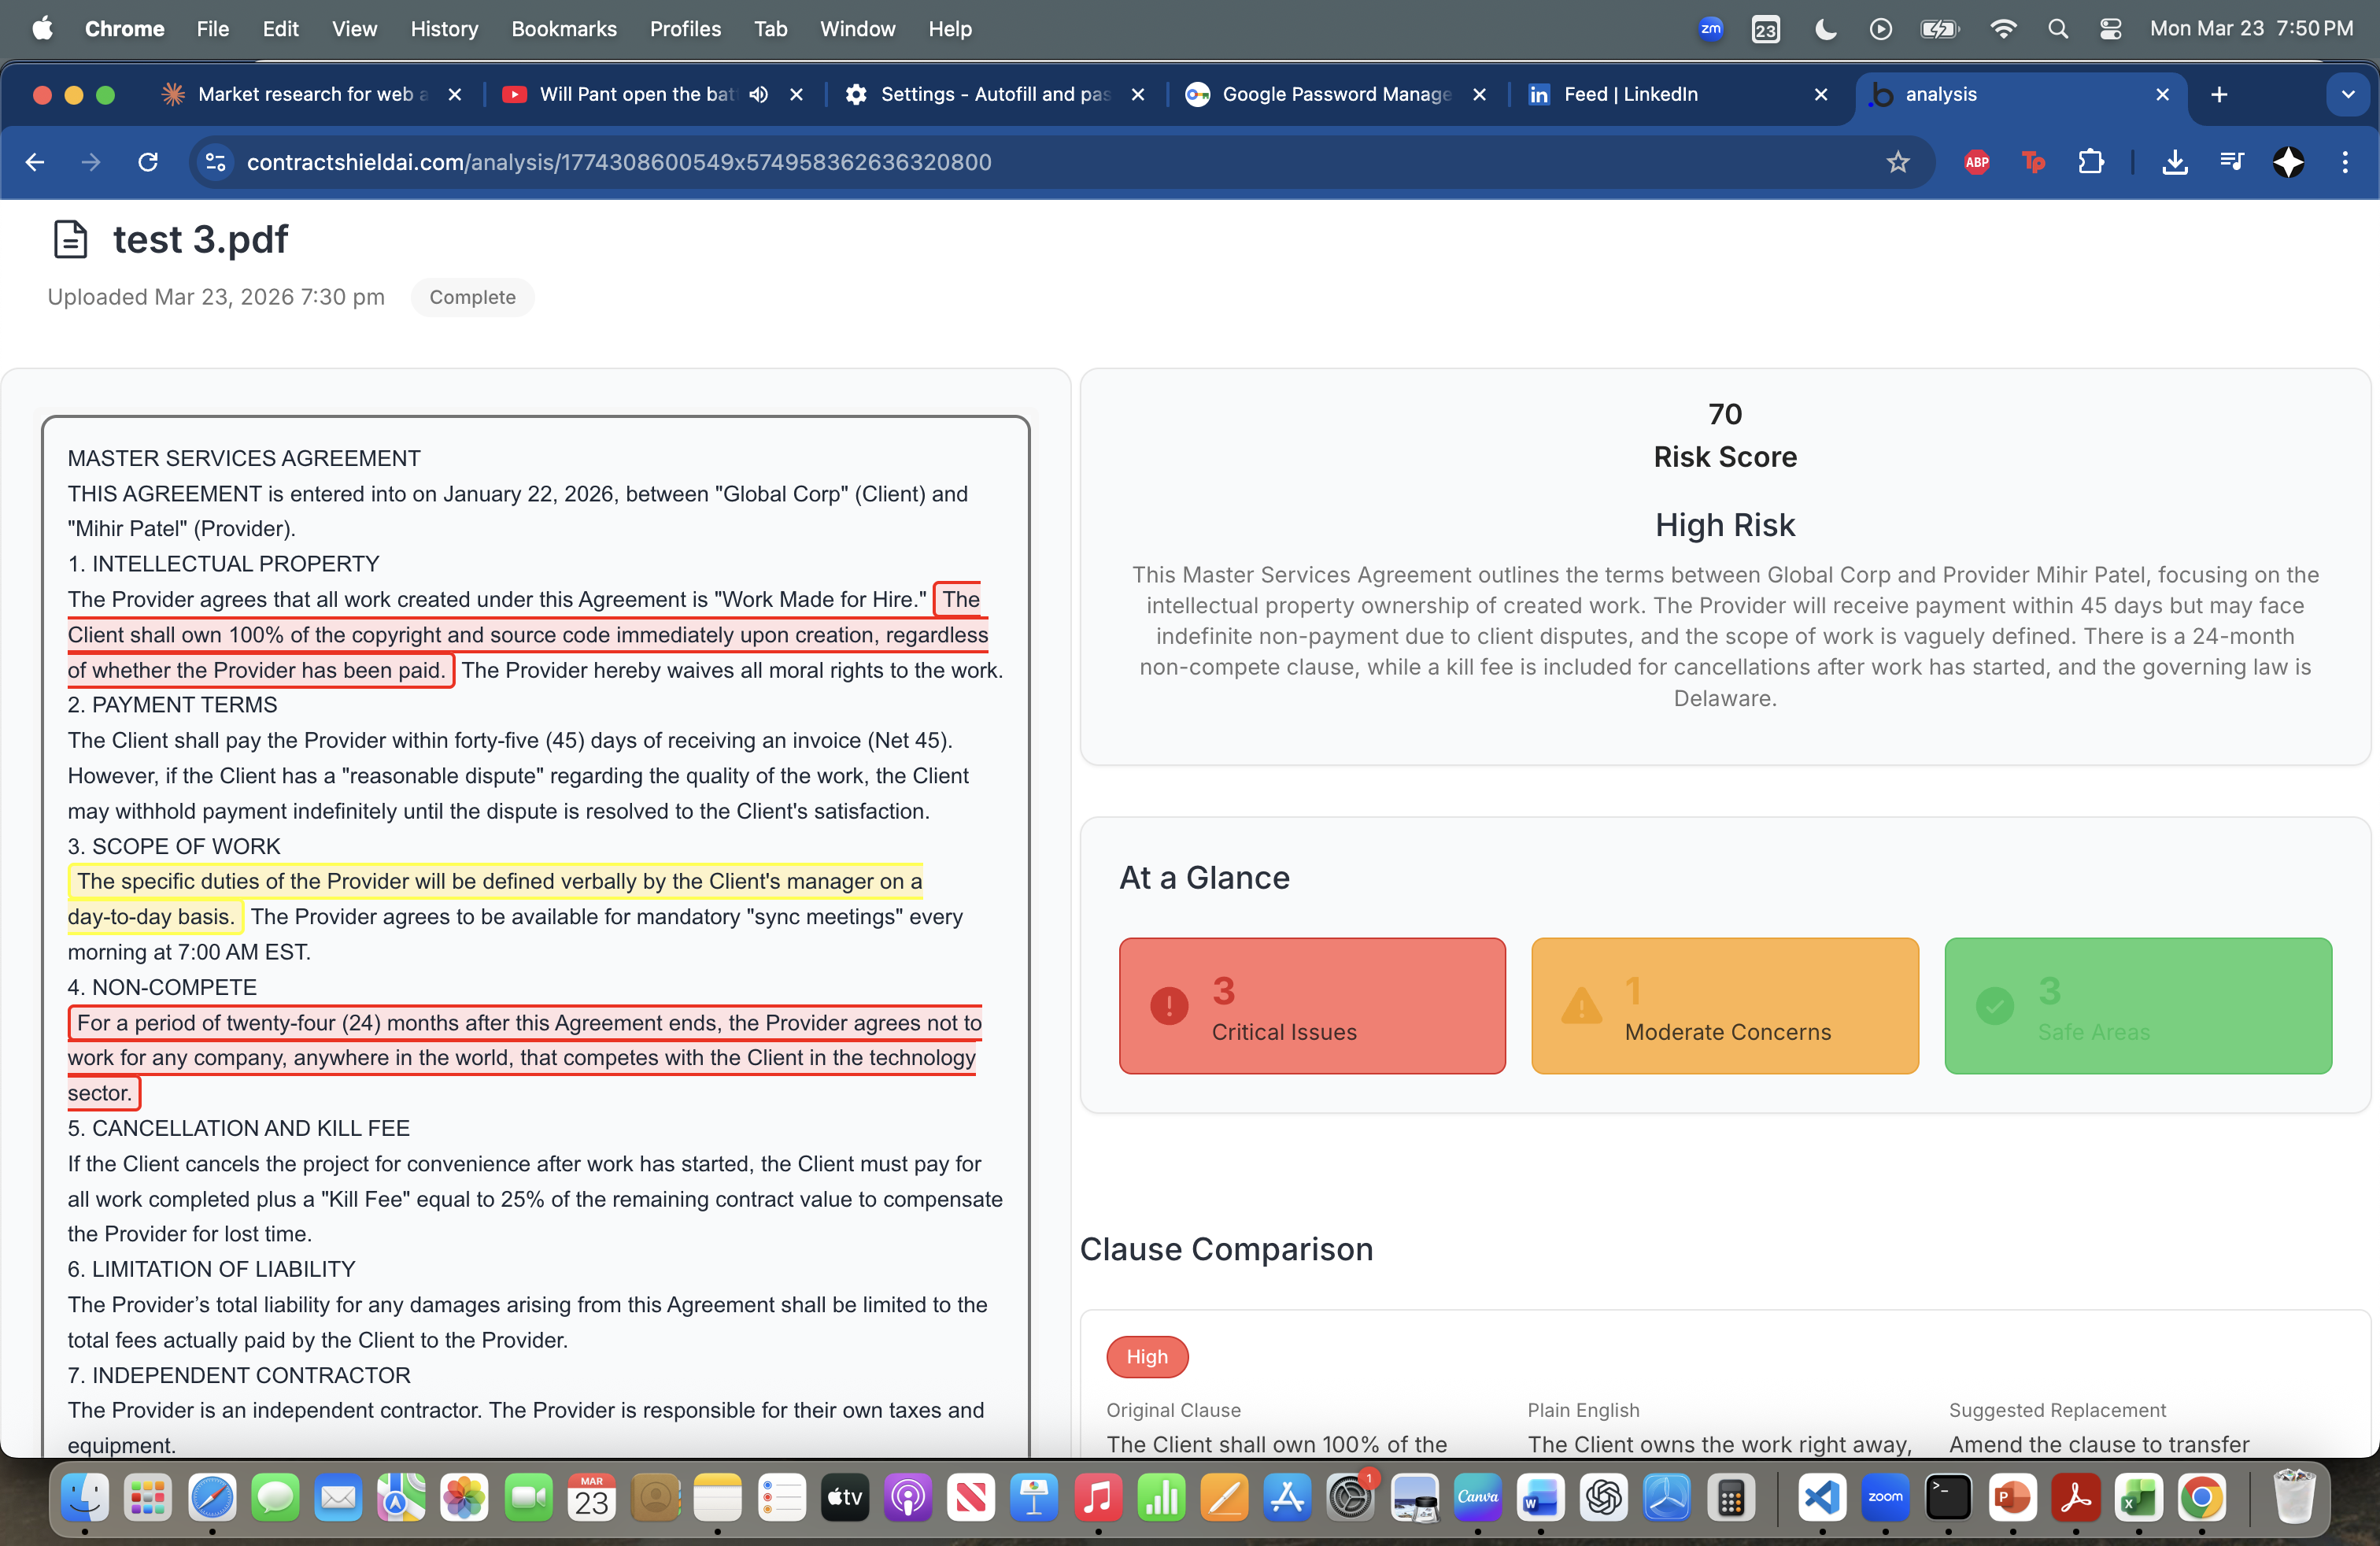Click the media controls playlist icon
The height and width of the screenshot is (1546, 2380).
(x=2231, y=162)
